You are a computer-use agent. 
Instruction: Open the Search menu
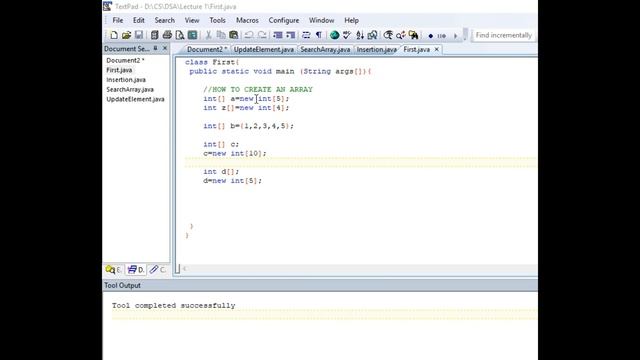pyautogui.click(x=164, y=20)
